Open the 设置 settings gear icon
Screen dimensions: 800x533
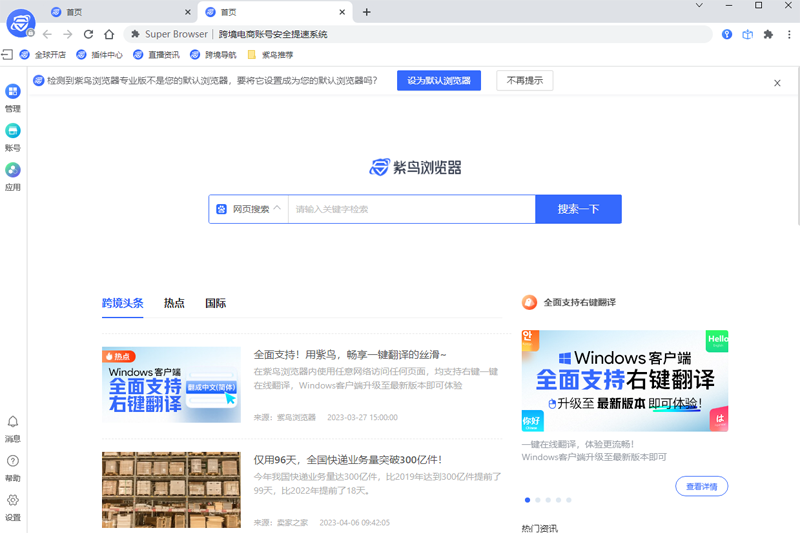tap(12, 501)
